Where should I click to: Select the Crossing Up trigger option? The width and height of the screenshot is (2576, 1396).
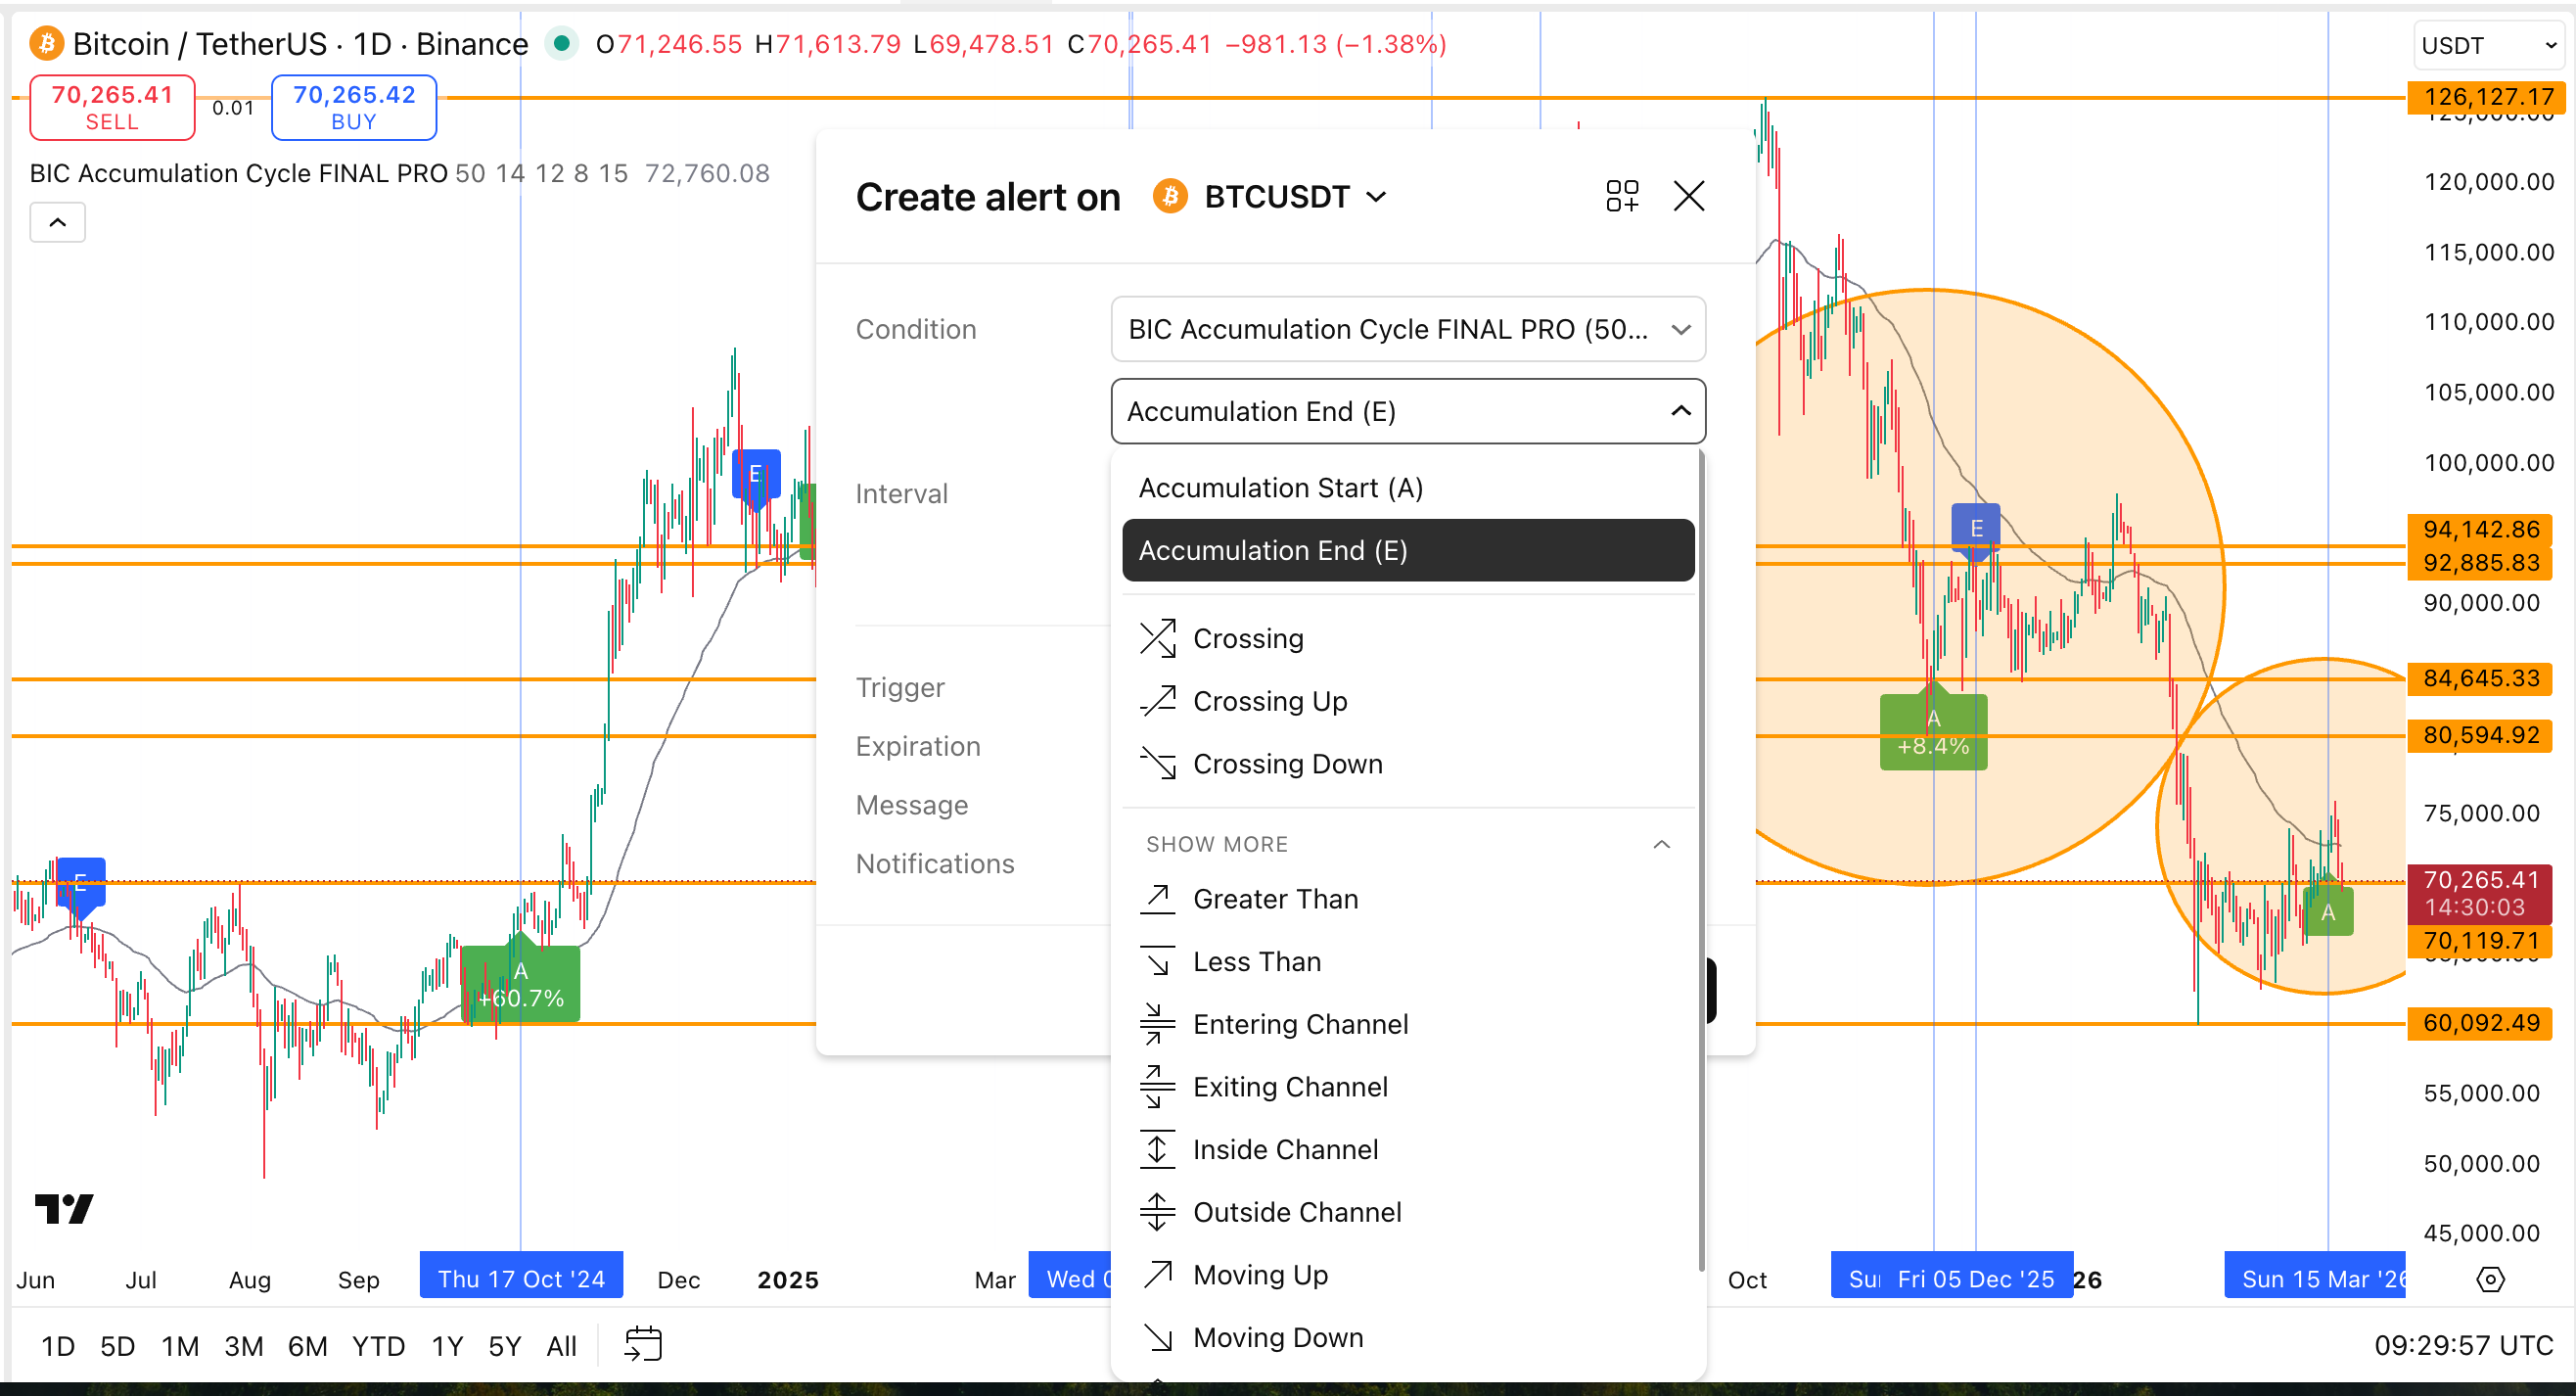point(1269,701)
